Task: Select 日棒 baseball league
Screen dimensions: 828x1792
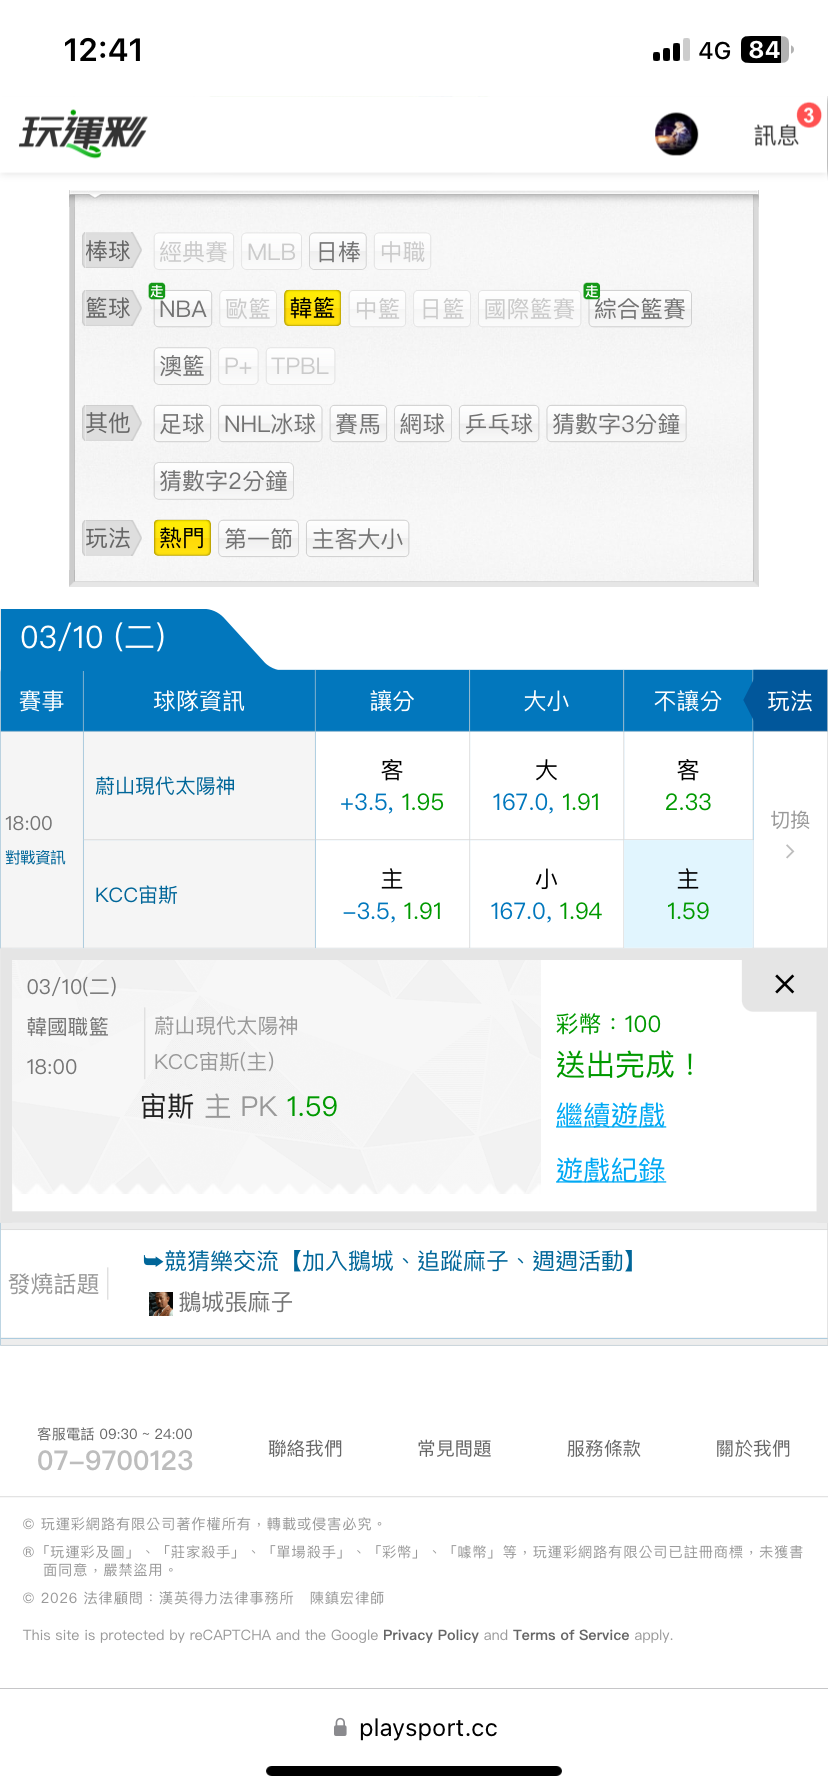Action: click(x=338, y=252)
